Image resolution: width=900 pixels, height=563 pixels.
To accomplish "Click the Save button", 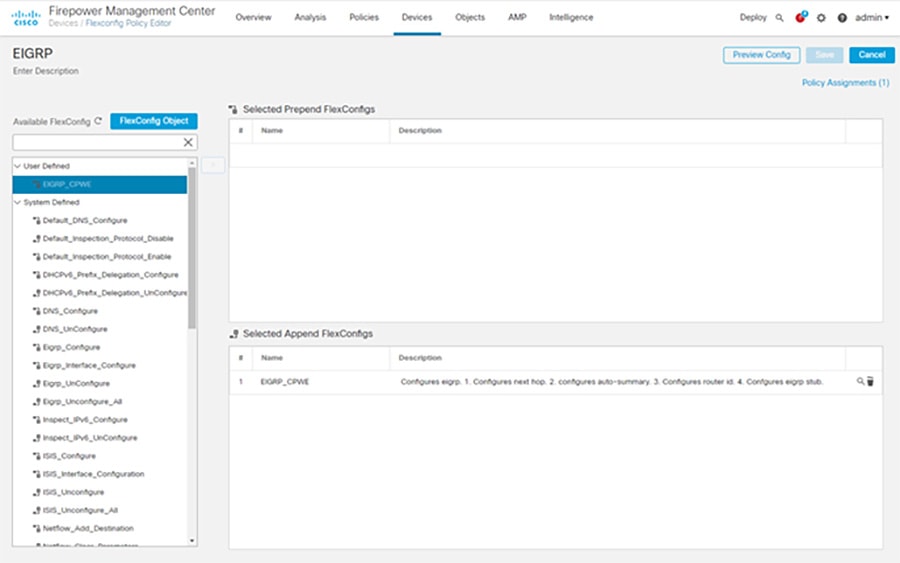I will [x=824, y=55].
